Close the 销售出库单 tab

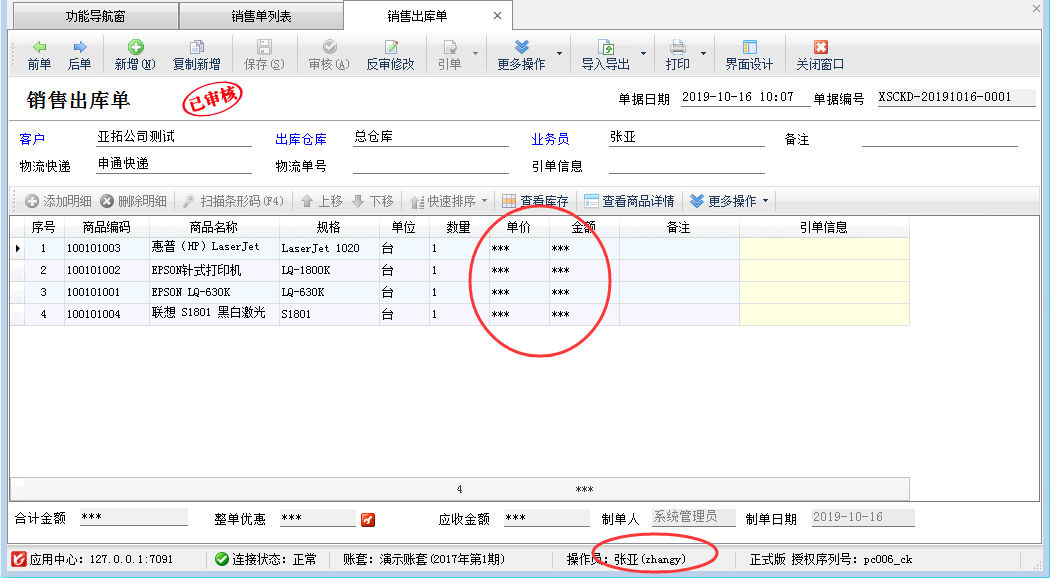(497, 16)
